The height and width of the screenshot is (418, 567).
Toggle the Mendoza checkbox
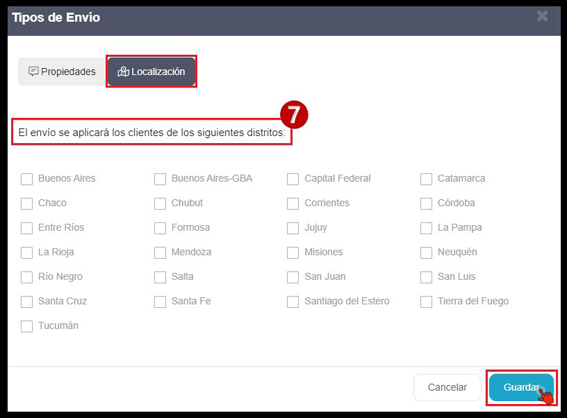click(x=160, y=252)
